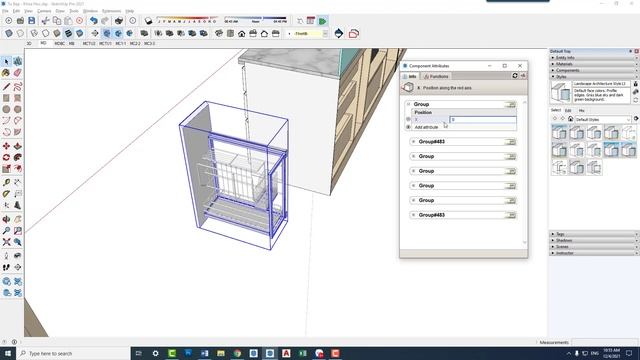The height and width of the screenshot is (360, 640).
Task: Click the house Front view icon
Action: (x=242, y=33)
